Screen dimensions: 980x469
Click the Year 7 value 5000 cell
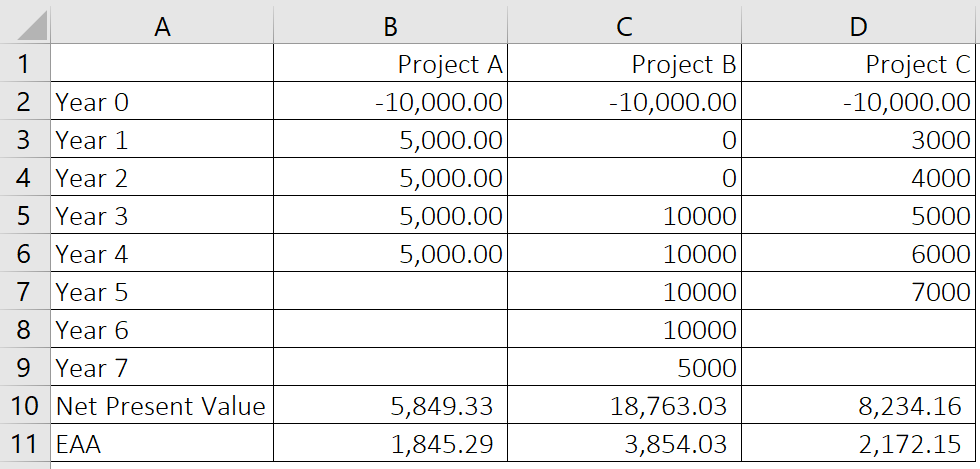point(624,368)
